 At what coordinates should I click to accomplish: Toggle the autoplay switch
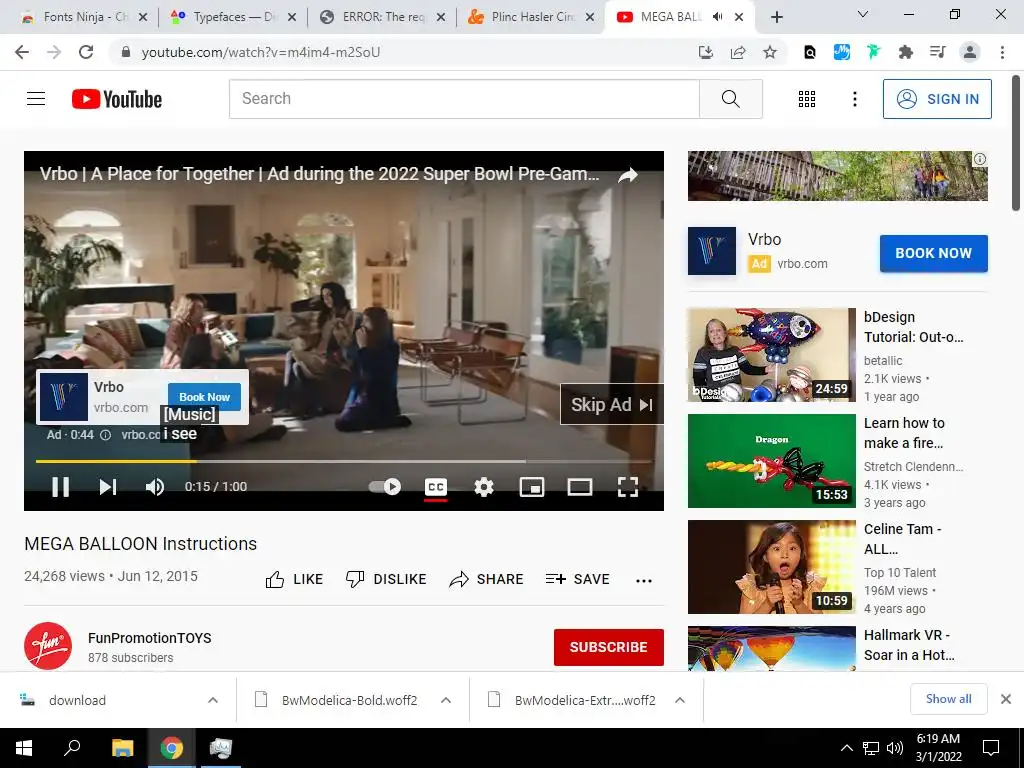[x=385, y=487]
